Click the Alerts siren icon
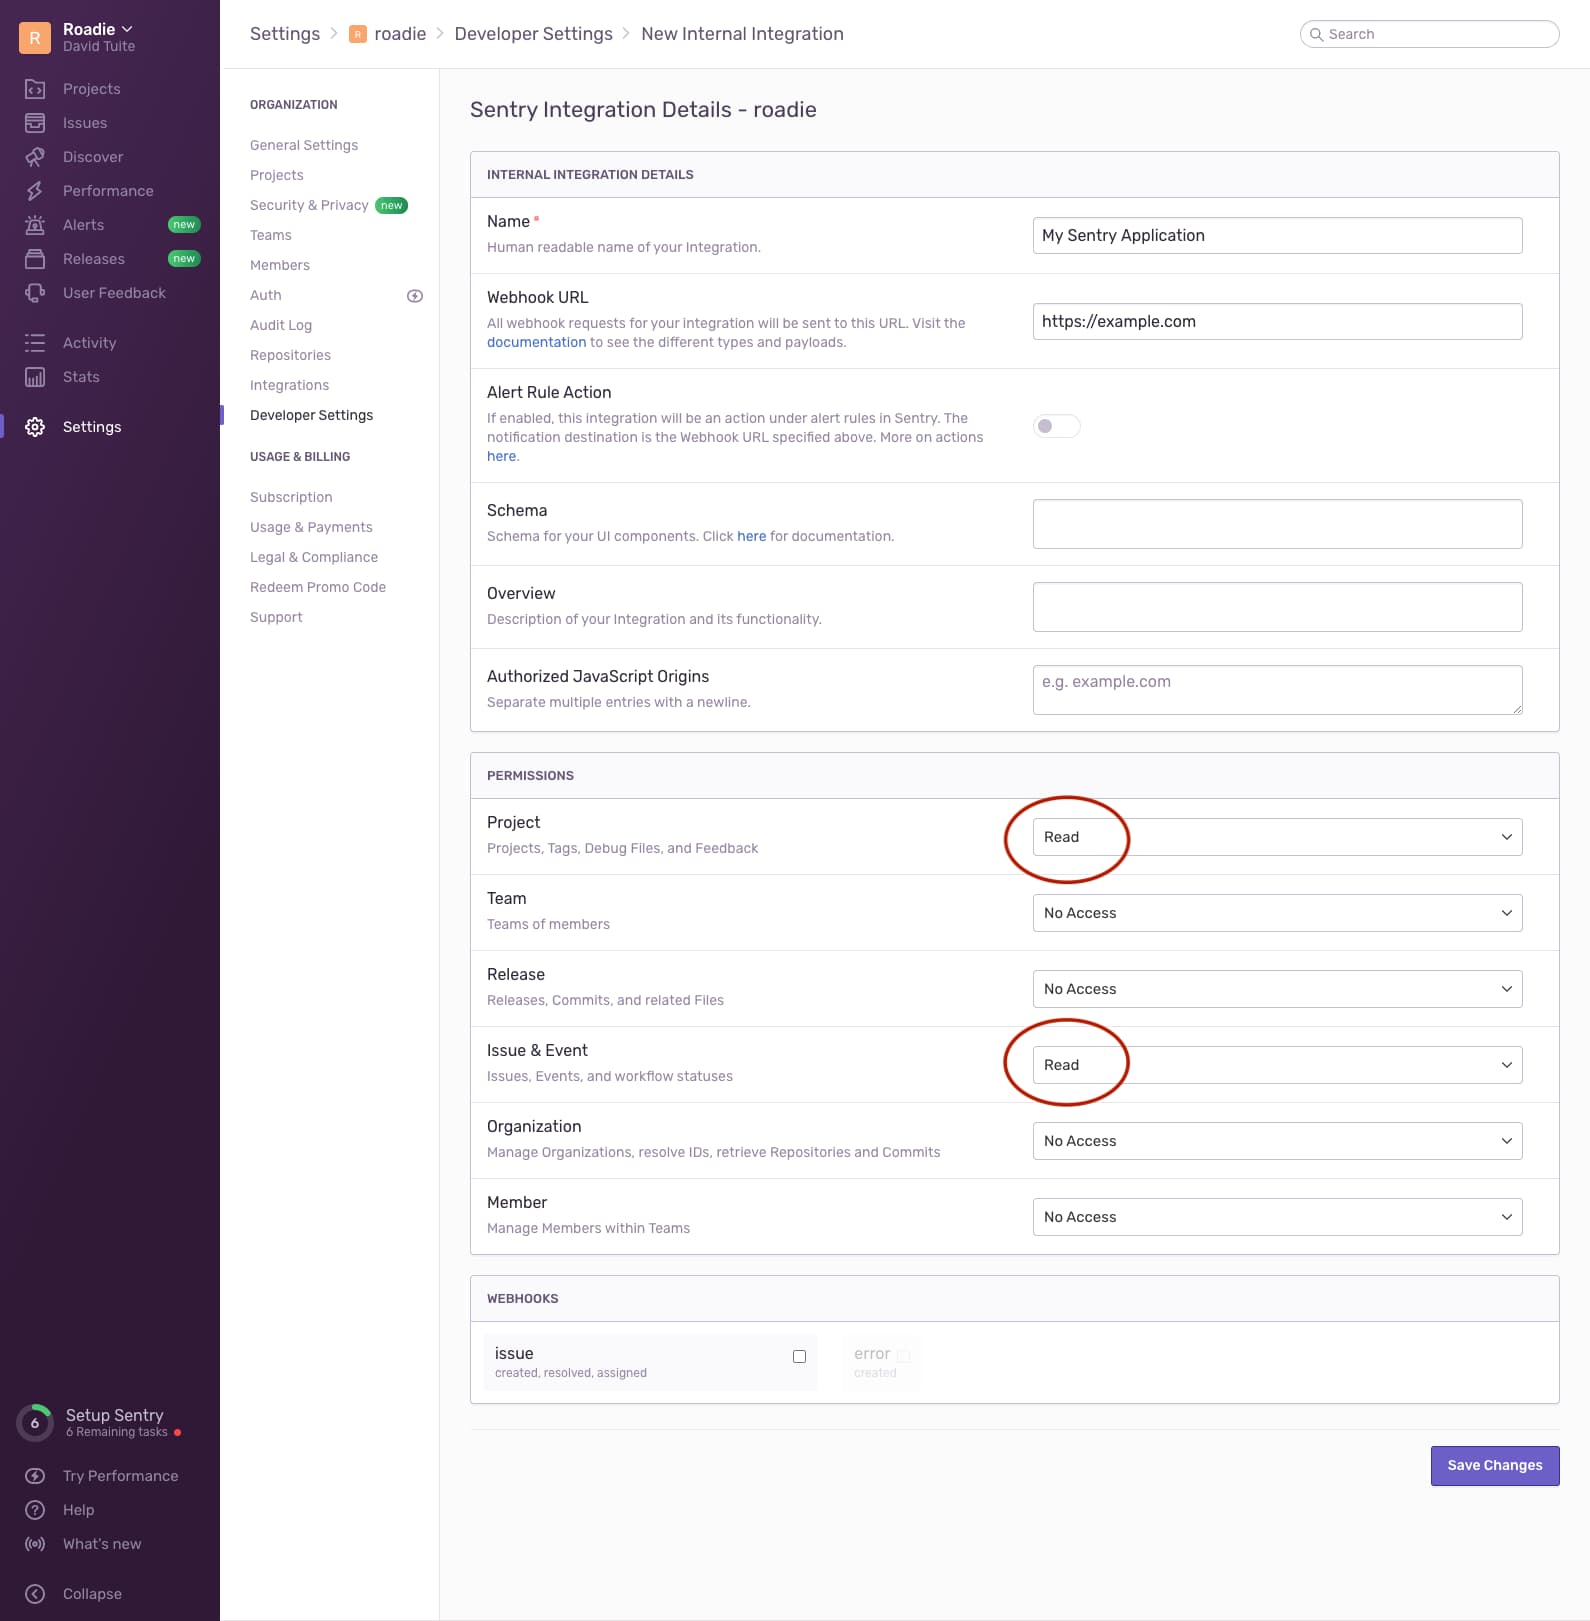The width and height of the screenshot is (1590, 1621). [x=35, y=225]
